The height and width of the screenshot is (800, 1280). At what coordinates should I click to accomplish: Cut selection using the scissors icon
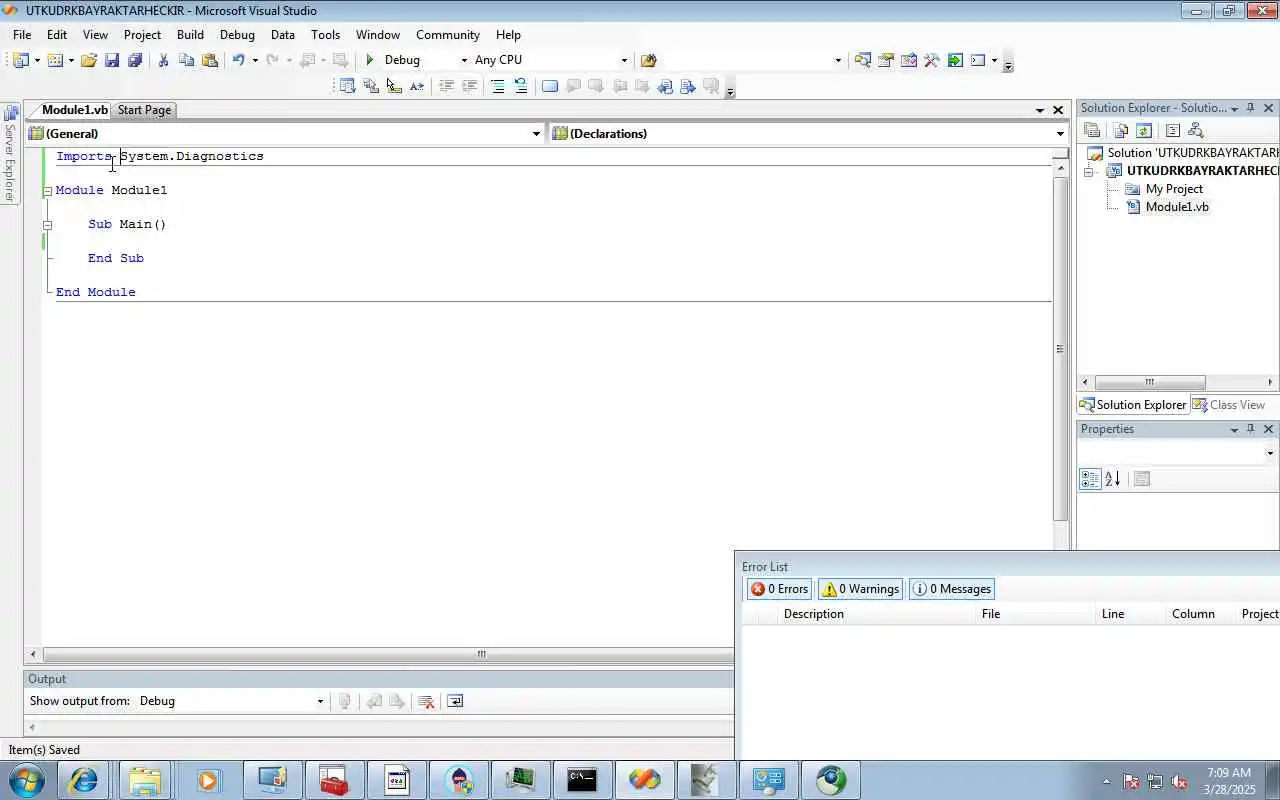(163, 60)
